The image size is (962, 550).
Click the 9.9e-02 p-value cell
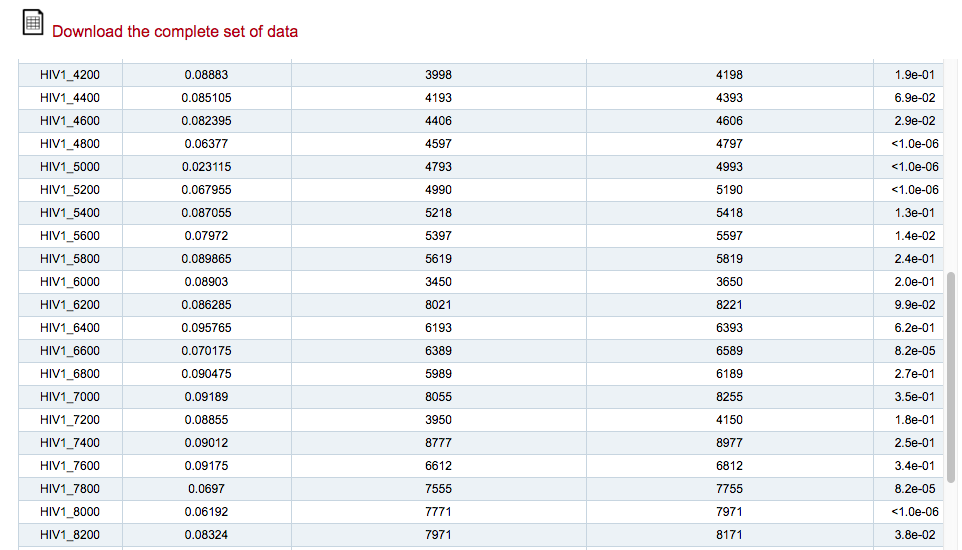click(915, 305)
